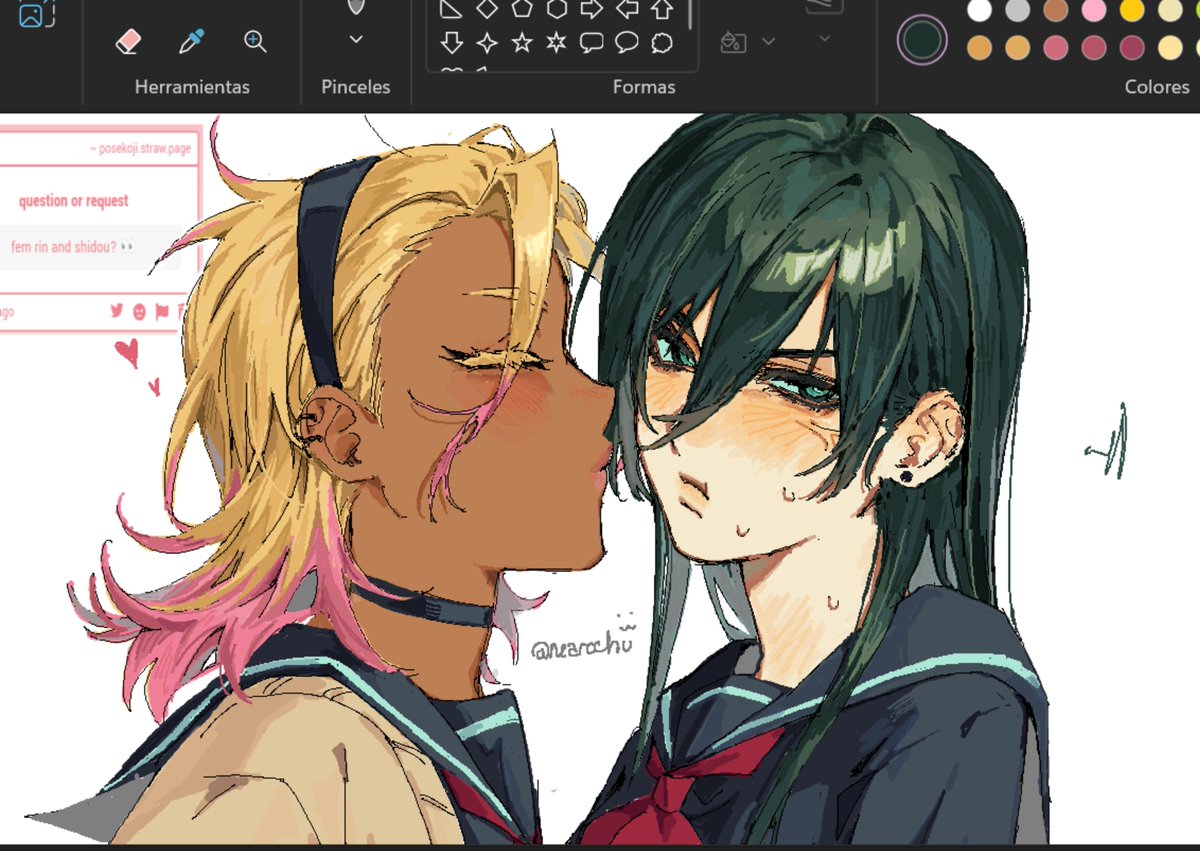Click the Pinceles group label

pos(356,87)
